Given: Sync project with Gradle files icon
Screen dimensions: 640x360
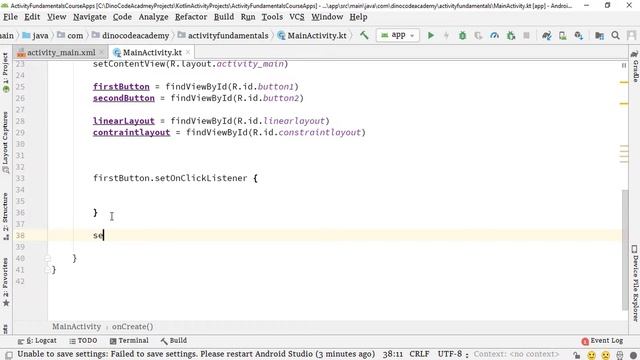Looking at the screenshot, I should click(x=547, y=36).
